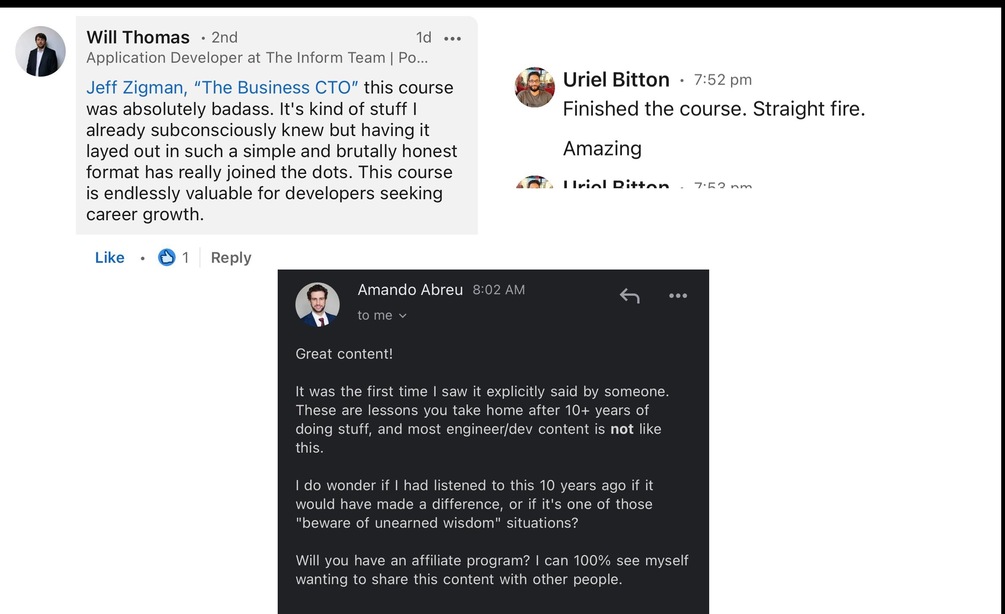Click the email reply arrow icon
1005x614 pixels.
pyautogui.click(x=629, y=296)
